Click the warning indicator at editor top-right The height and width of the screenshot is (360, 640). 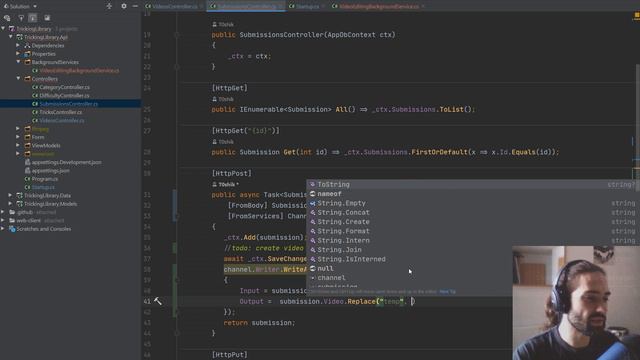pyautogui.click(x=636, y=16)
